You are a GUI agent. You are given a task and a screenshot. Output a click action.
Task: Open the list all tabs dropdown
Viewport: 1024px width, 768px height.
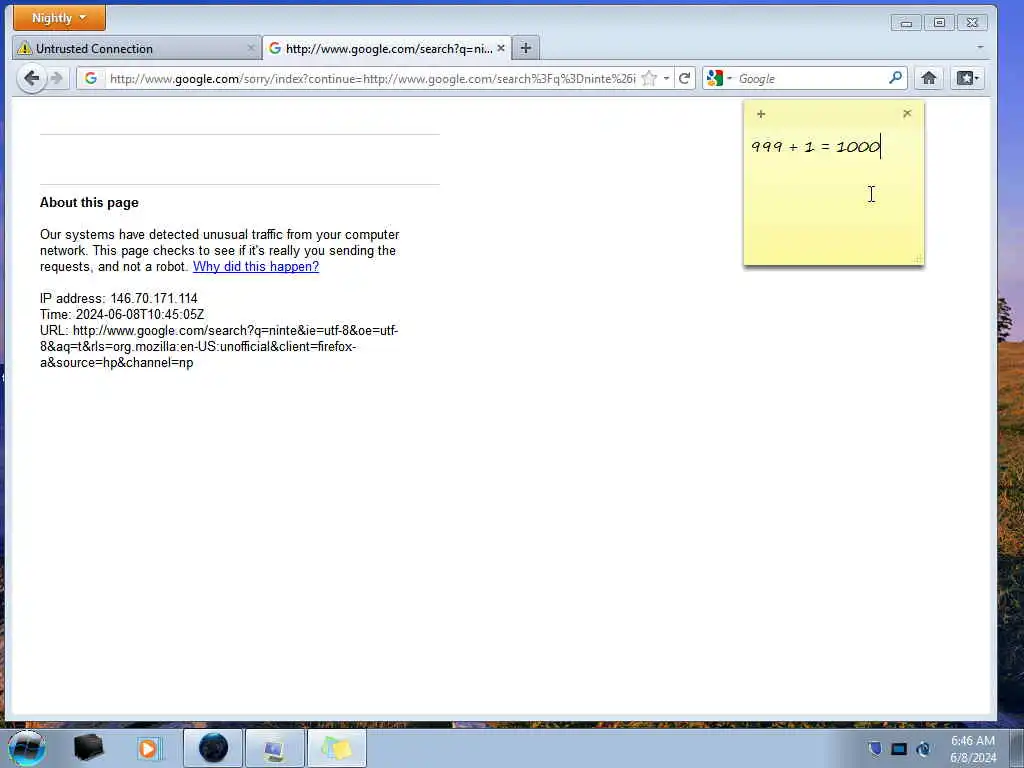coord(980,48)
